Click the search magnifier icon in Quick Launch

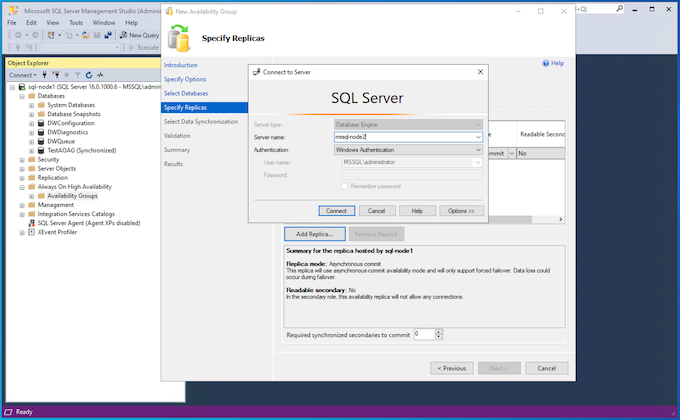tap(620, 9)
